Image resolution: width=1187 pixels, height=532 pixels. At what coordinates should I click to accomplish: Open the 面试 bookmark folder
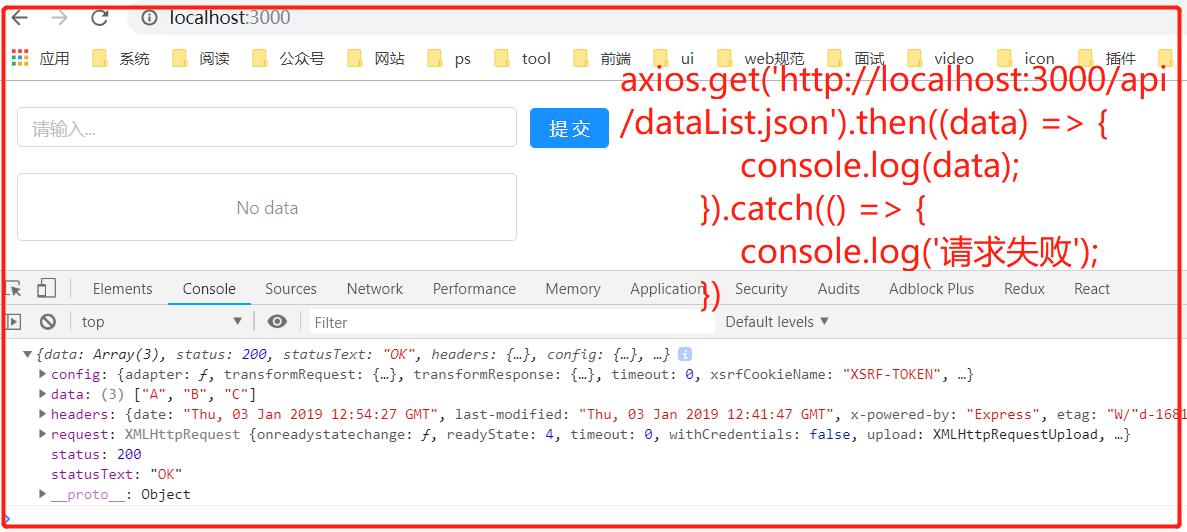click(855, 58)
